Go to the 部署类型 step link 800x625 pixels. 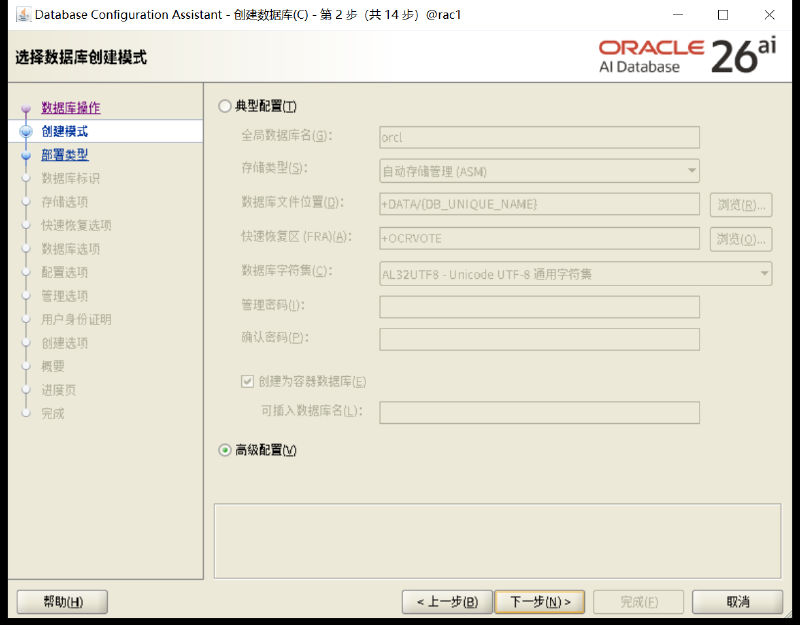click(65, 155)
